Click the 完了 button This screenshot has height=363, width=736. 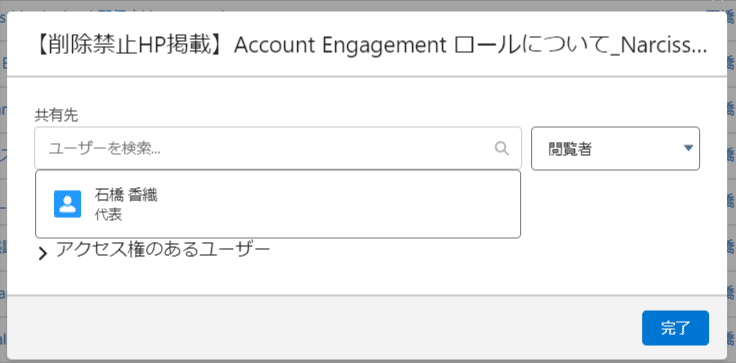tap(675, 328)
